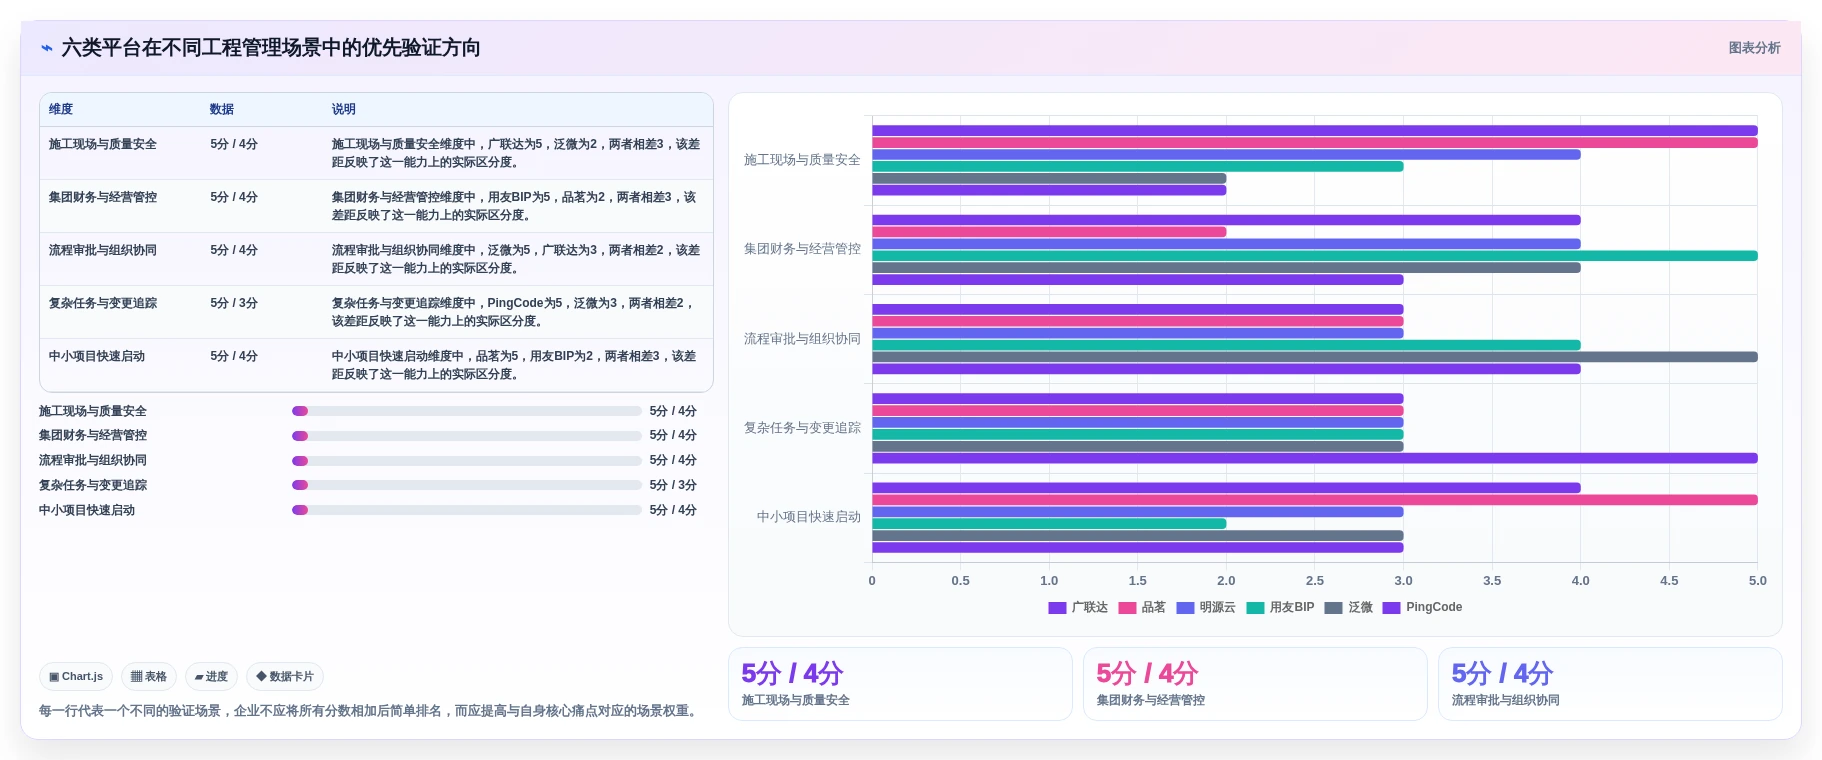
Task: Click the 图表分析 label
Action: click(x=1754, y=48)
